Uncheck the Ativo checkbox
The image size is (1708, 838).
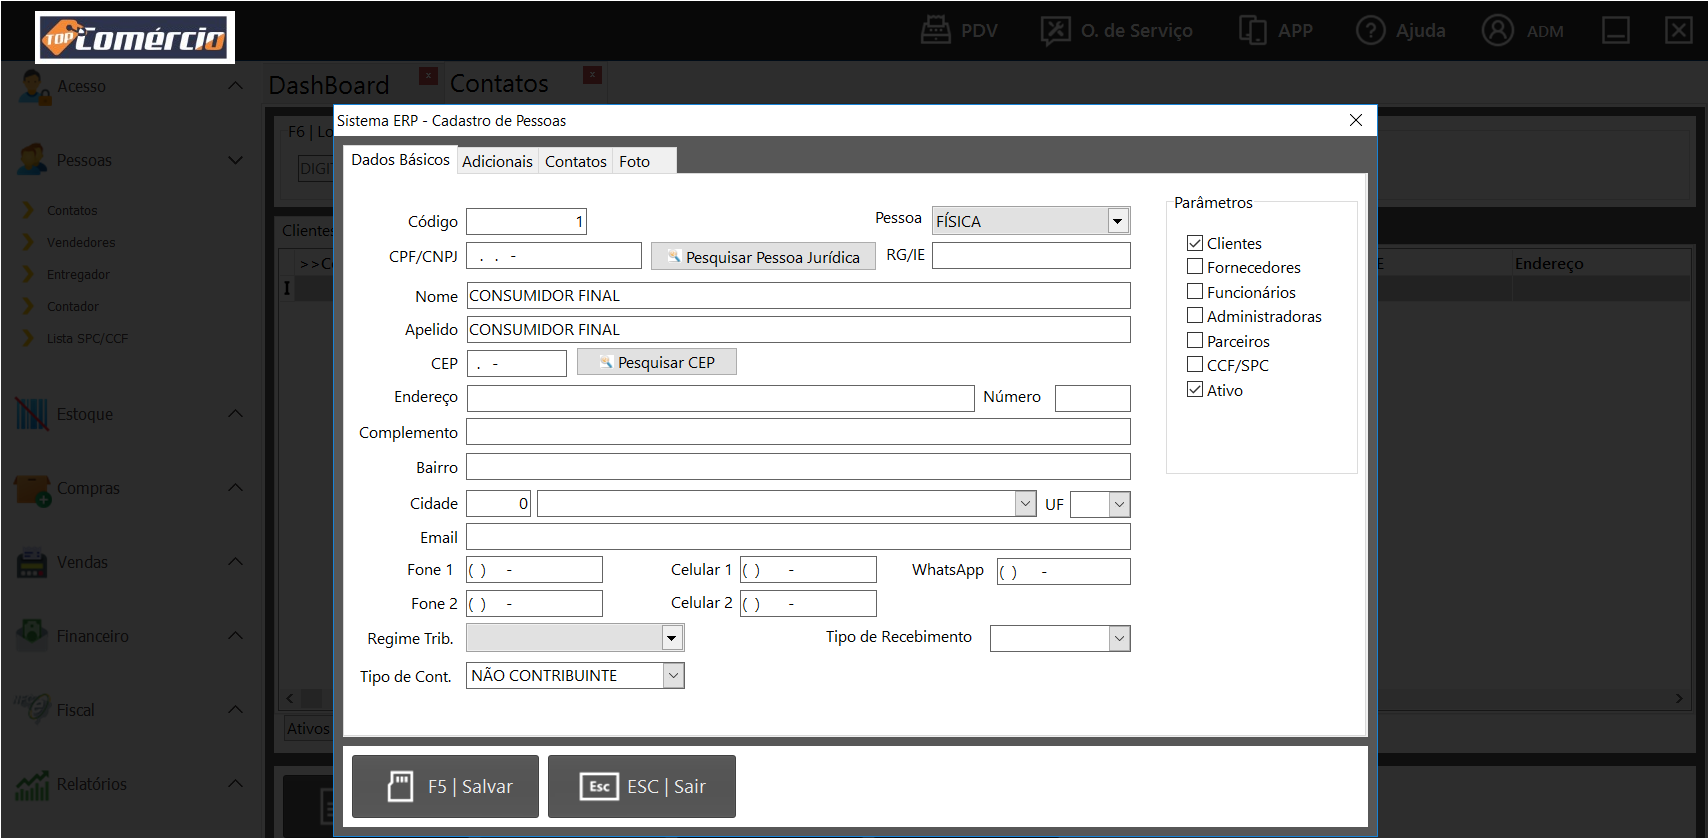[1195, 390]
